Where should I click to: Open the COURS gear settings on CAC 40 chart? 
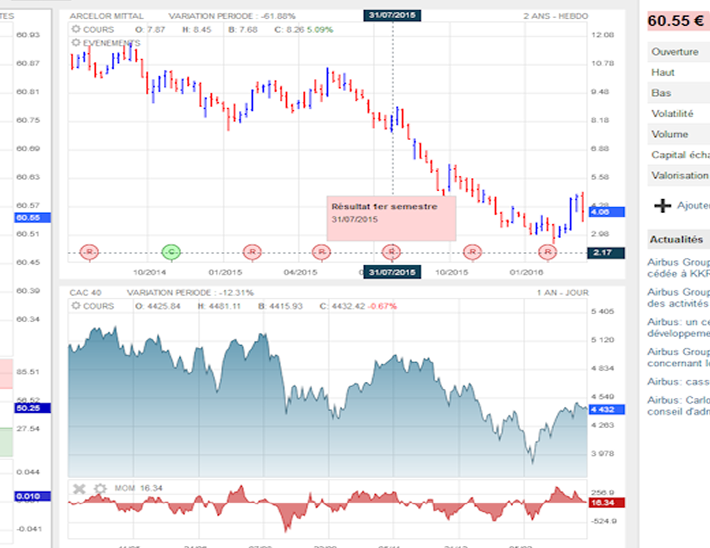76,306
